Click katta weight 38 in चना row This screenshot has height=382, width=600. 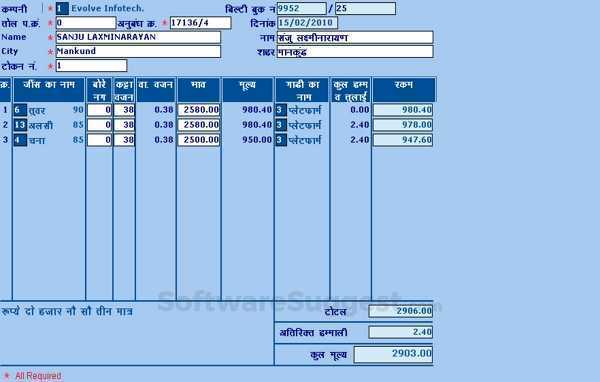point(124,140)
